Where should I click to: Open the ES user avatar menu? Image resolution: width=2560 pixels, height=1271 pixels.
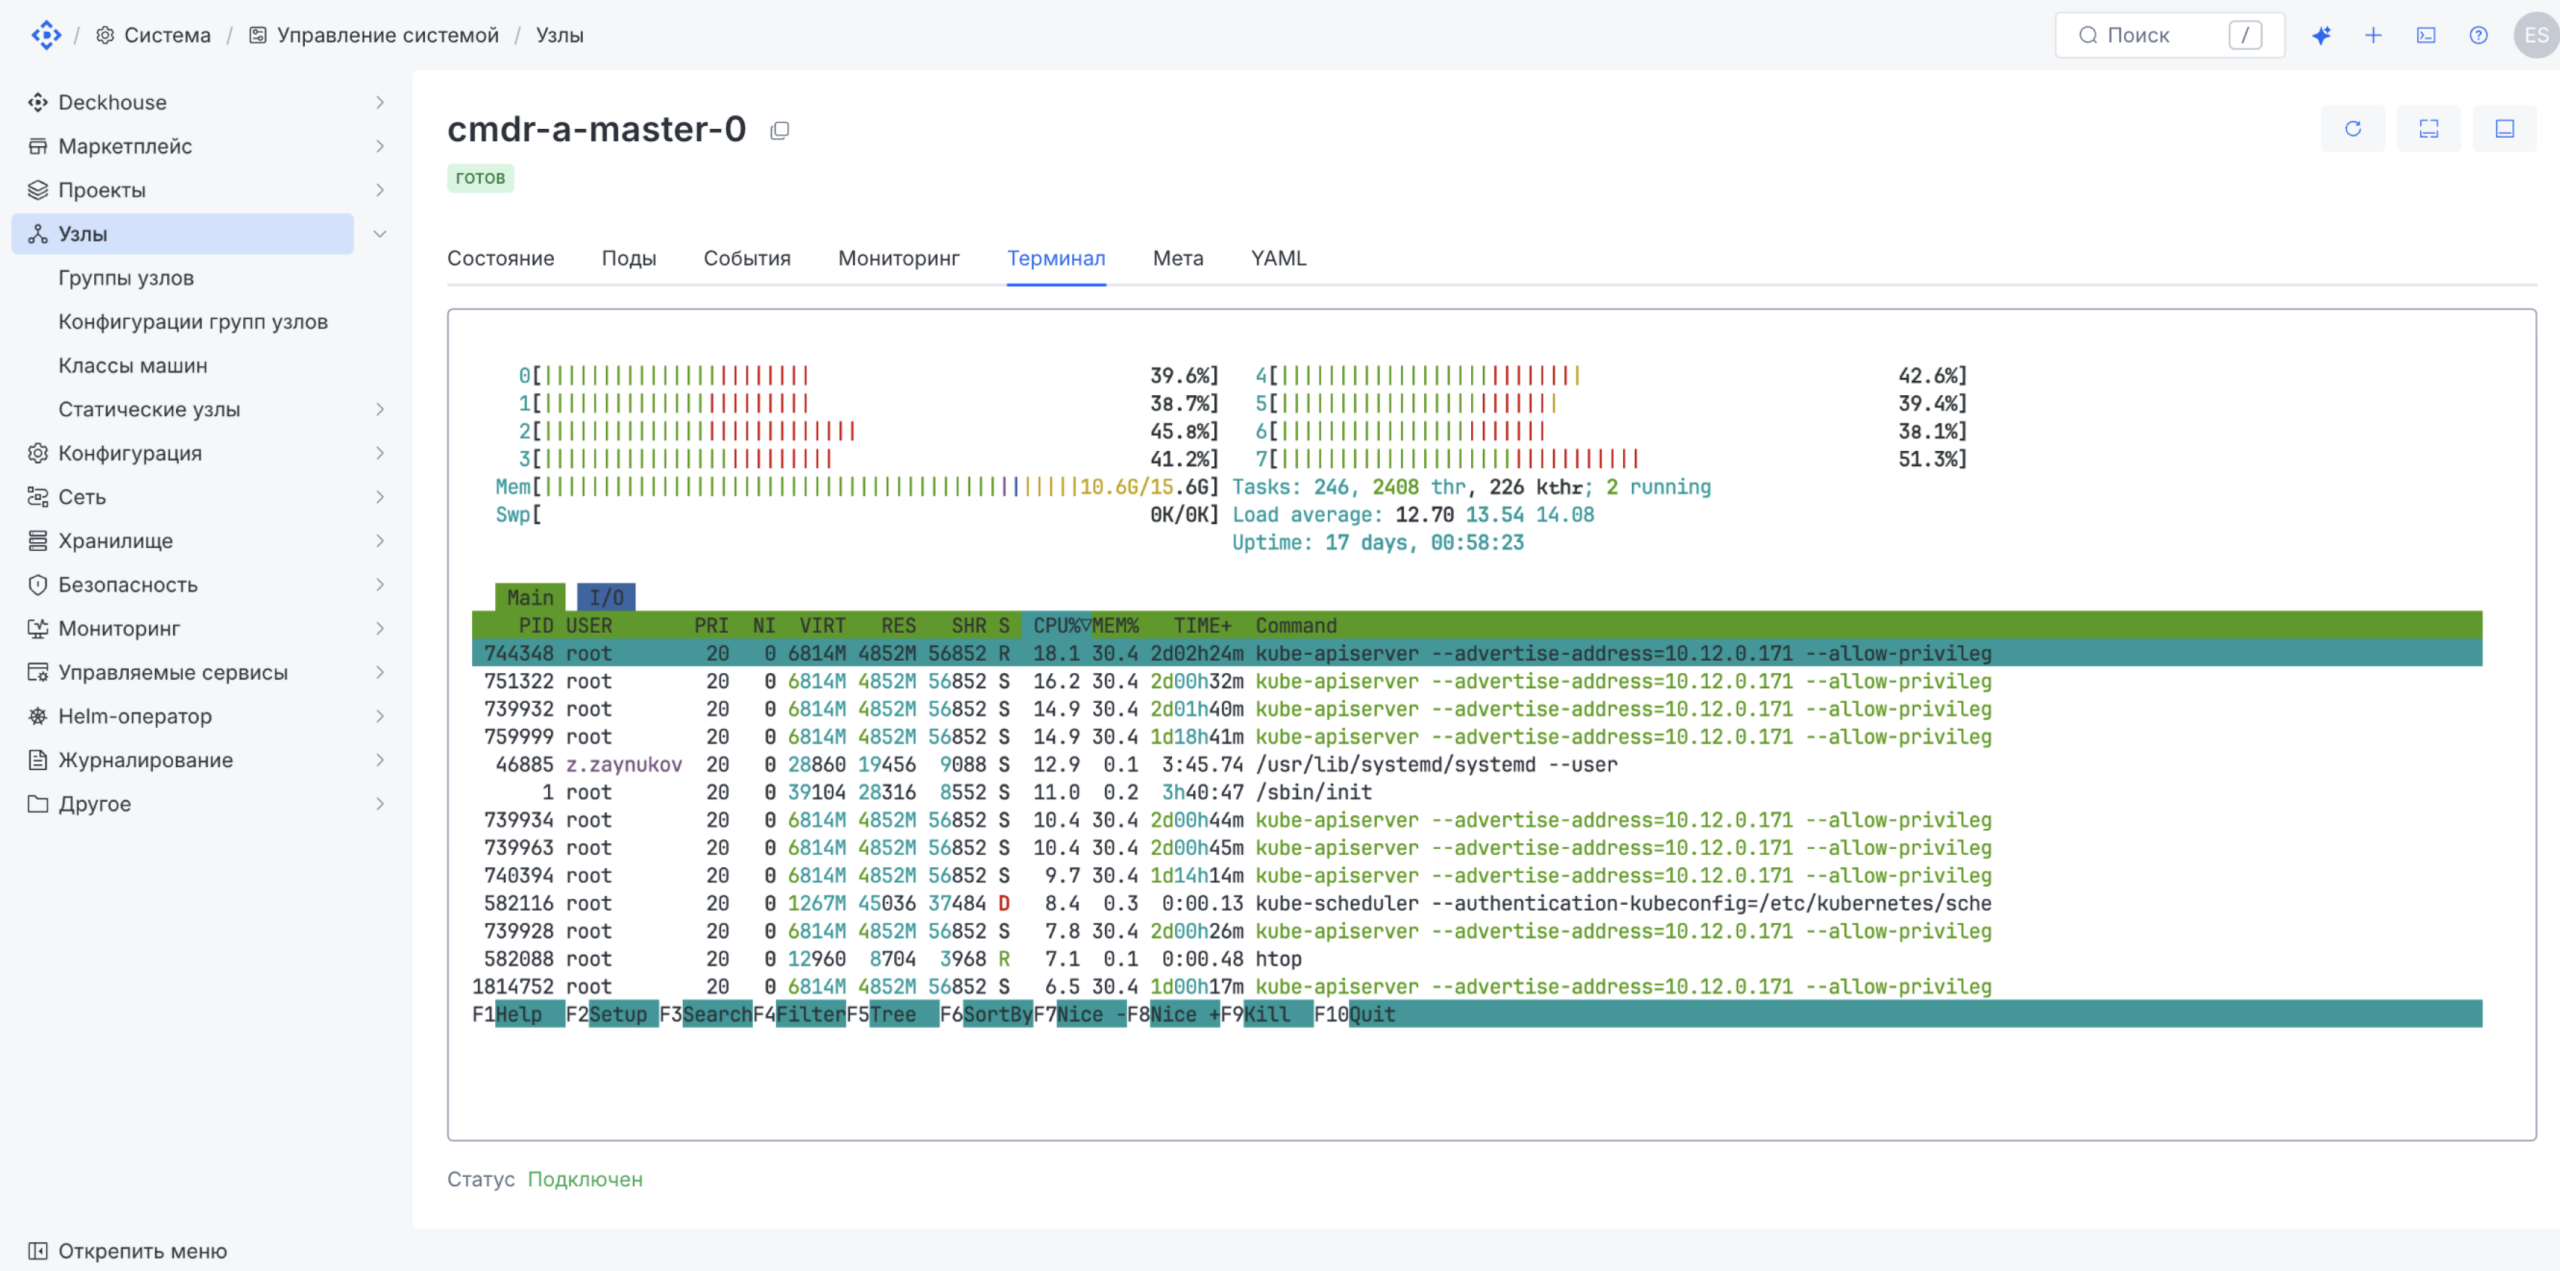pyautogui.click(x=2536, y=35)
